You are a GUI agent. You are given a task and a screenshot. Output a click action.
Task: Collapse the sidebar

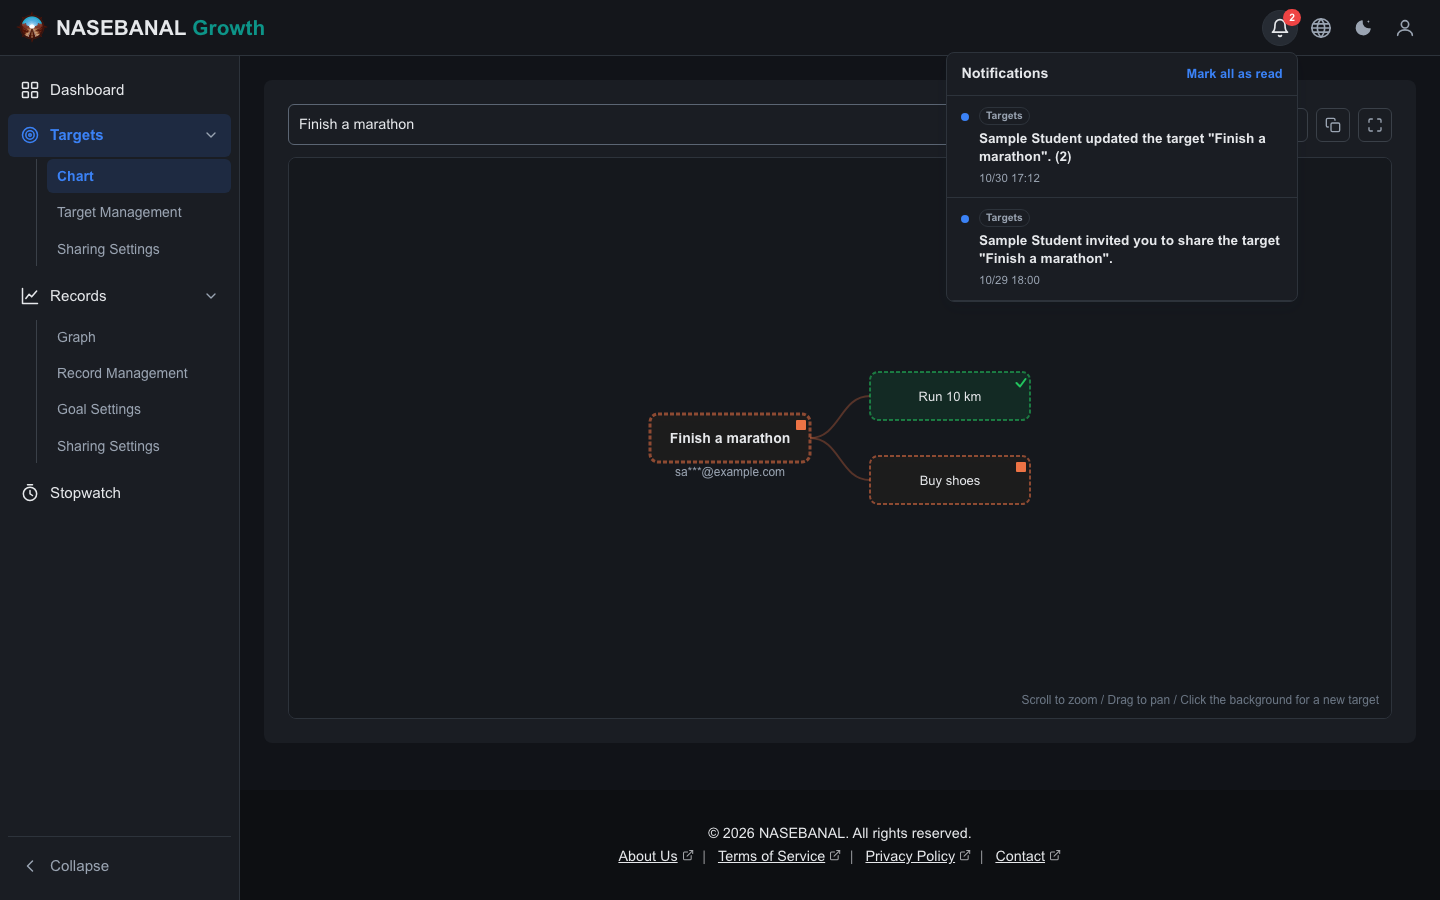(119, 866)
